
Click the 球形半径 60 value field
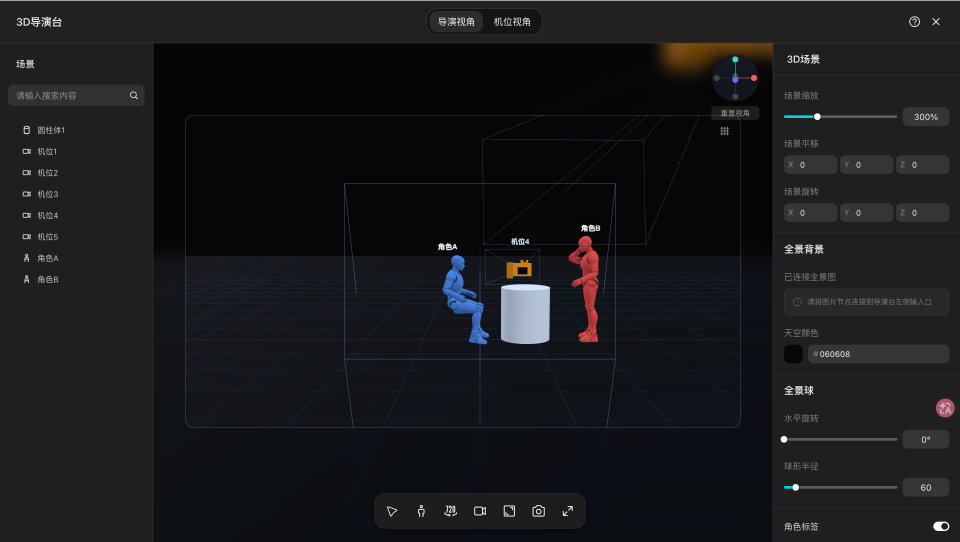pyautogui.click(x=926, y=487)
